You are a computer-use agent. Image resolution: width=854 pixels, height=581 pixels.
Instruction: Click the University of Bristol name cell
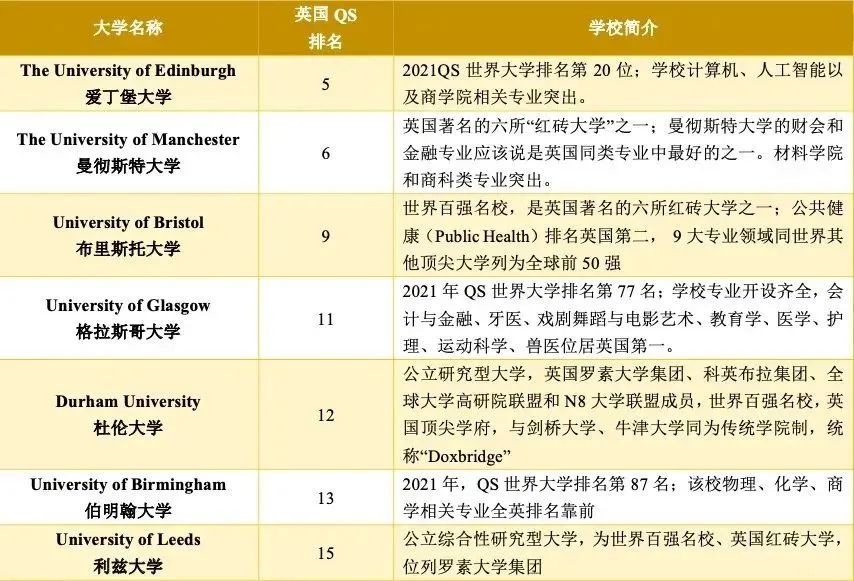pyautogui.click(x=128, y=235)
